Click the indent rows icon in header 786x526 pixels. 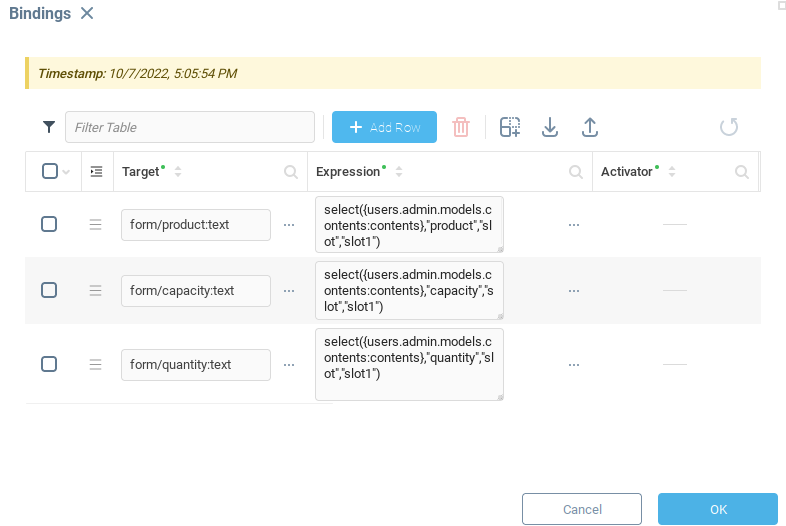pos(96,172)
